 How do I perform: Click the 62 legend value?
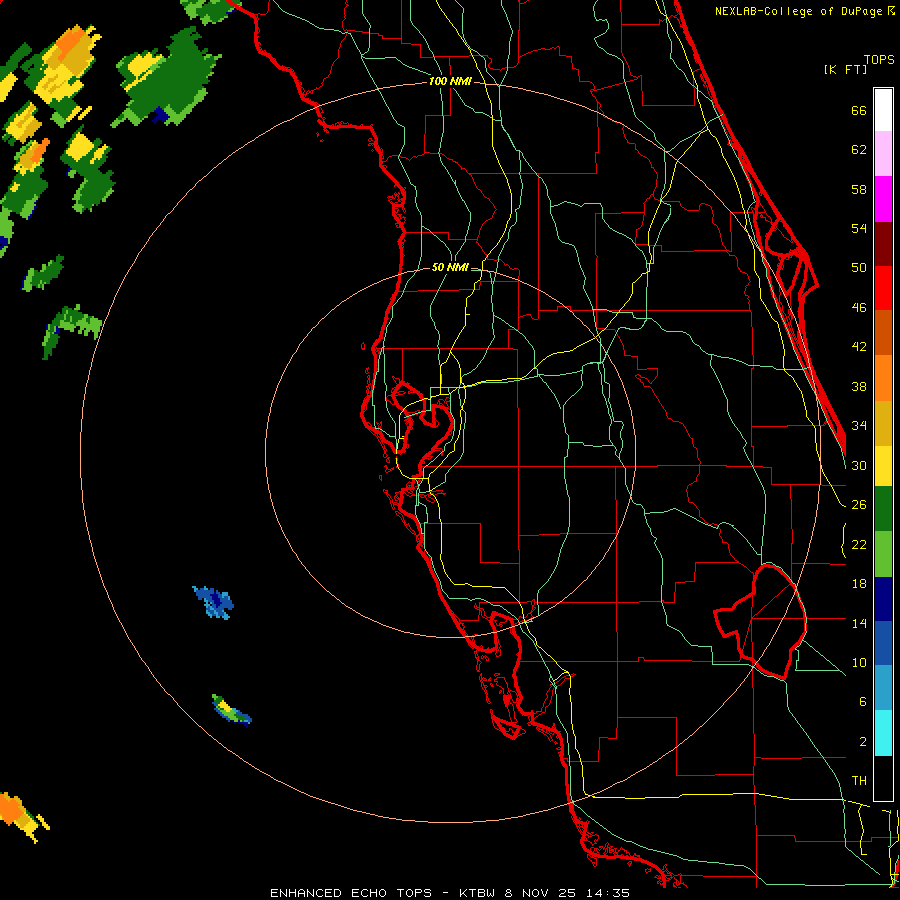pos(859,150)
